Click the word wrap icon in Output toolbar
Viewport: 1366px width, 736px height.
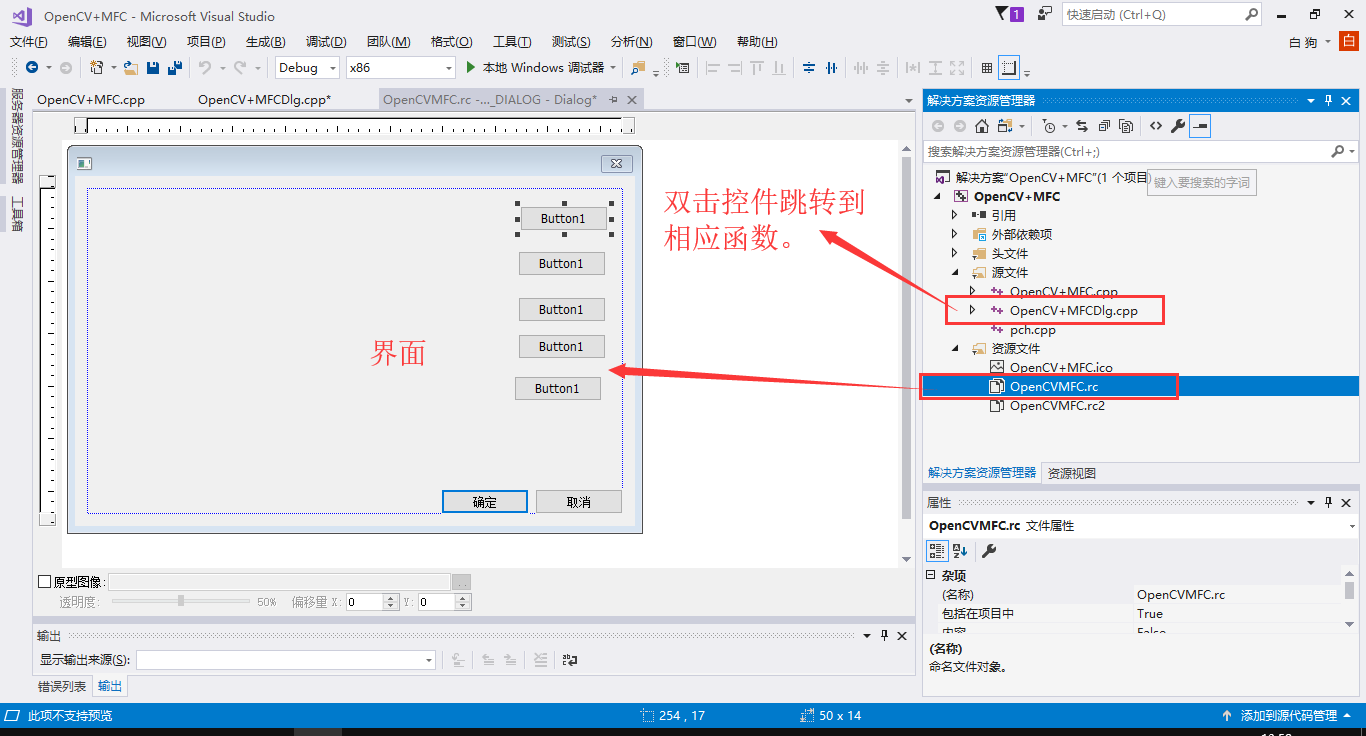(570, 660)
